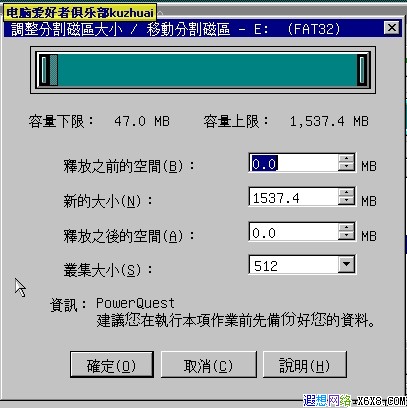The width and height of the screenshot is (407, 408).
Task: Decrease the new size value
Action: (346, 201)
